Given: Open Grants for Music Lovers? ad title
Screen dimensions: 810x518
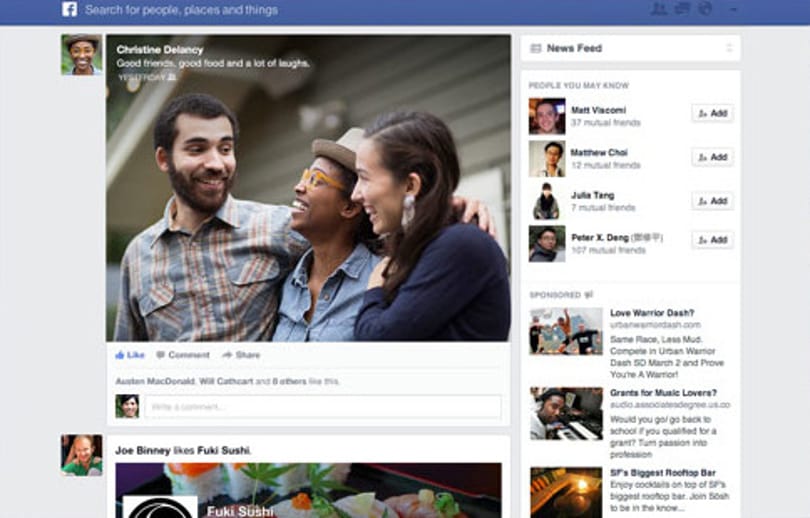Looking at the screenshot, I should (x=663, y=393).
